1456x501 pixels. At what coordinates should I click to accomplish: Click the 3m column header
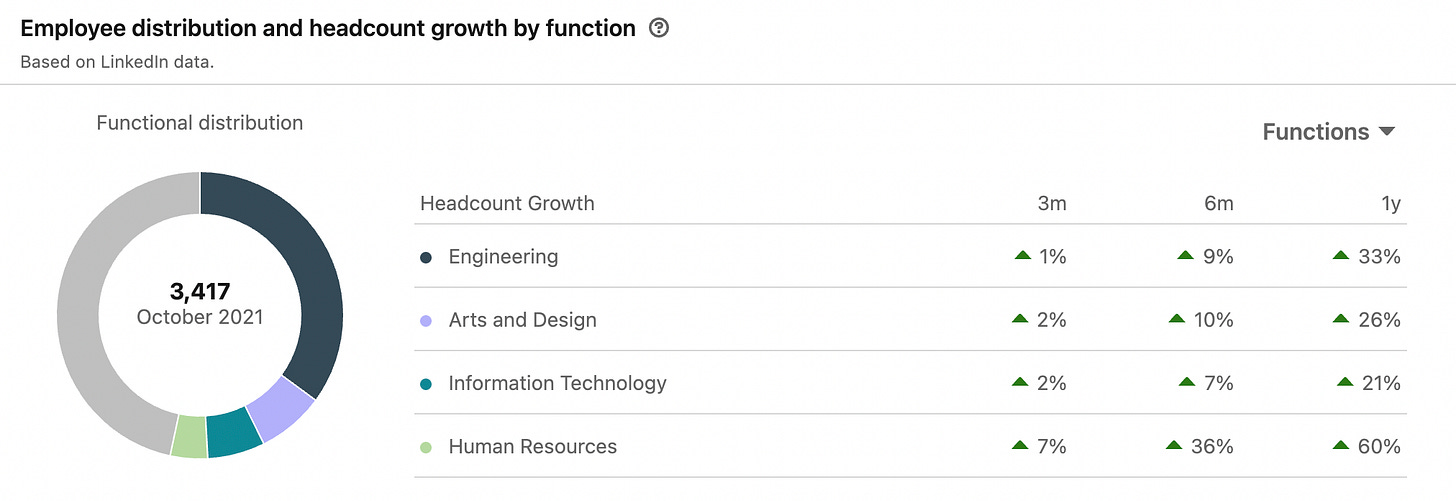[1052, 204]
